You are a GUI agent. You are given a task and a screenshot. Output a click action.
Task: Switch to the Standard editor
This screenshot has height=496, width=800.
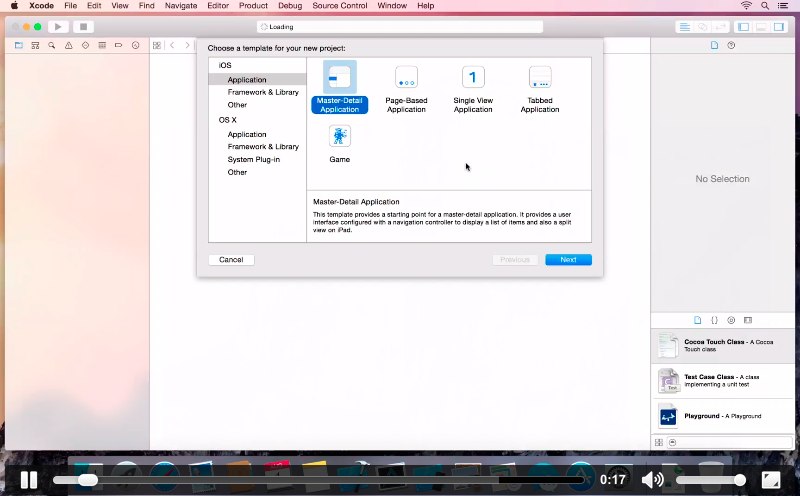click(685, 27)
